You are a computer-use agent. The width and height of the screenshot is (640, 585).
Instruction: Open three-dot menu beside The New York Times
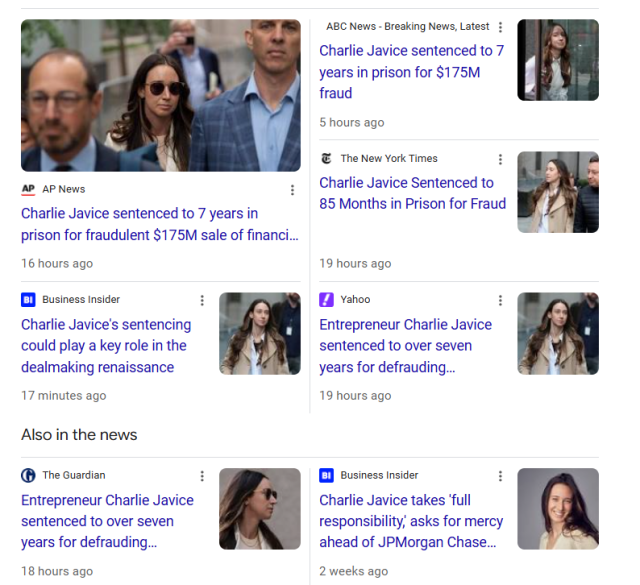tap(500, 159)
